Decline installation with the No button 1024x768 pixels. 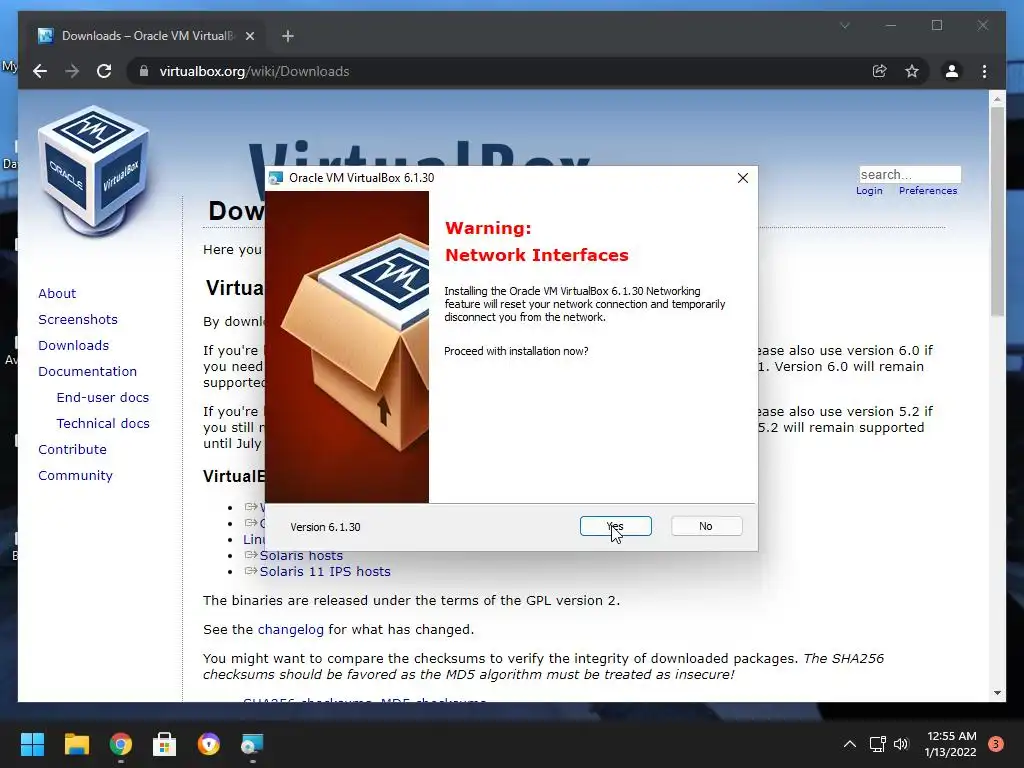[x=706, y=526]
